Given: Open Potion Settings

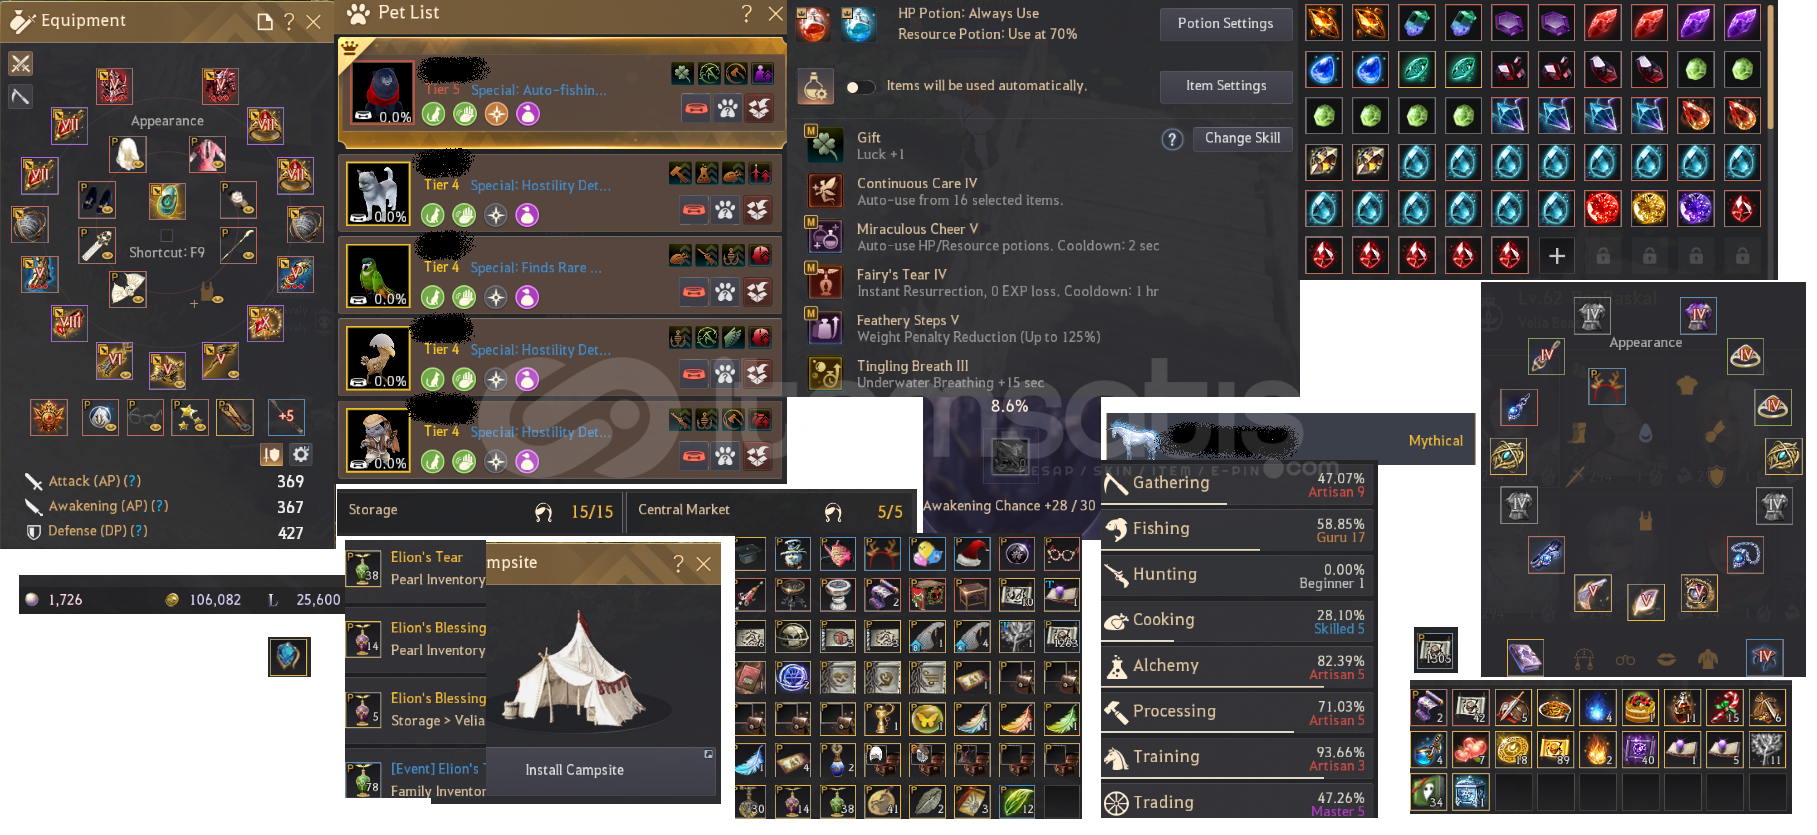Looking at the screenshot, I should coord(1225,24).
